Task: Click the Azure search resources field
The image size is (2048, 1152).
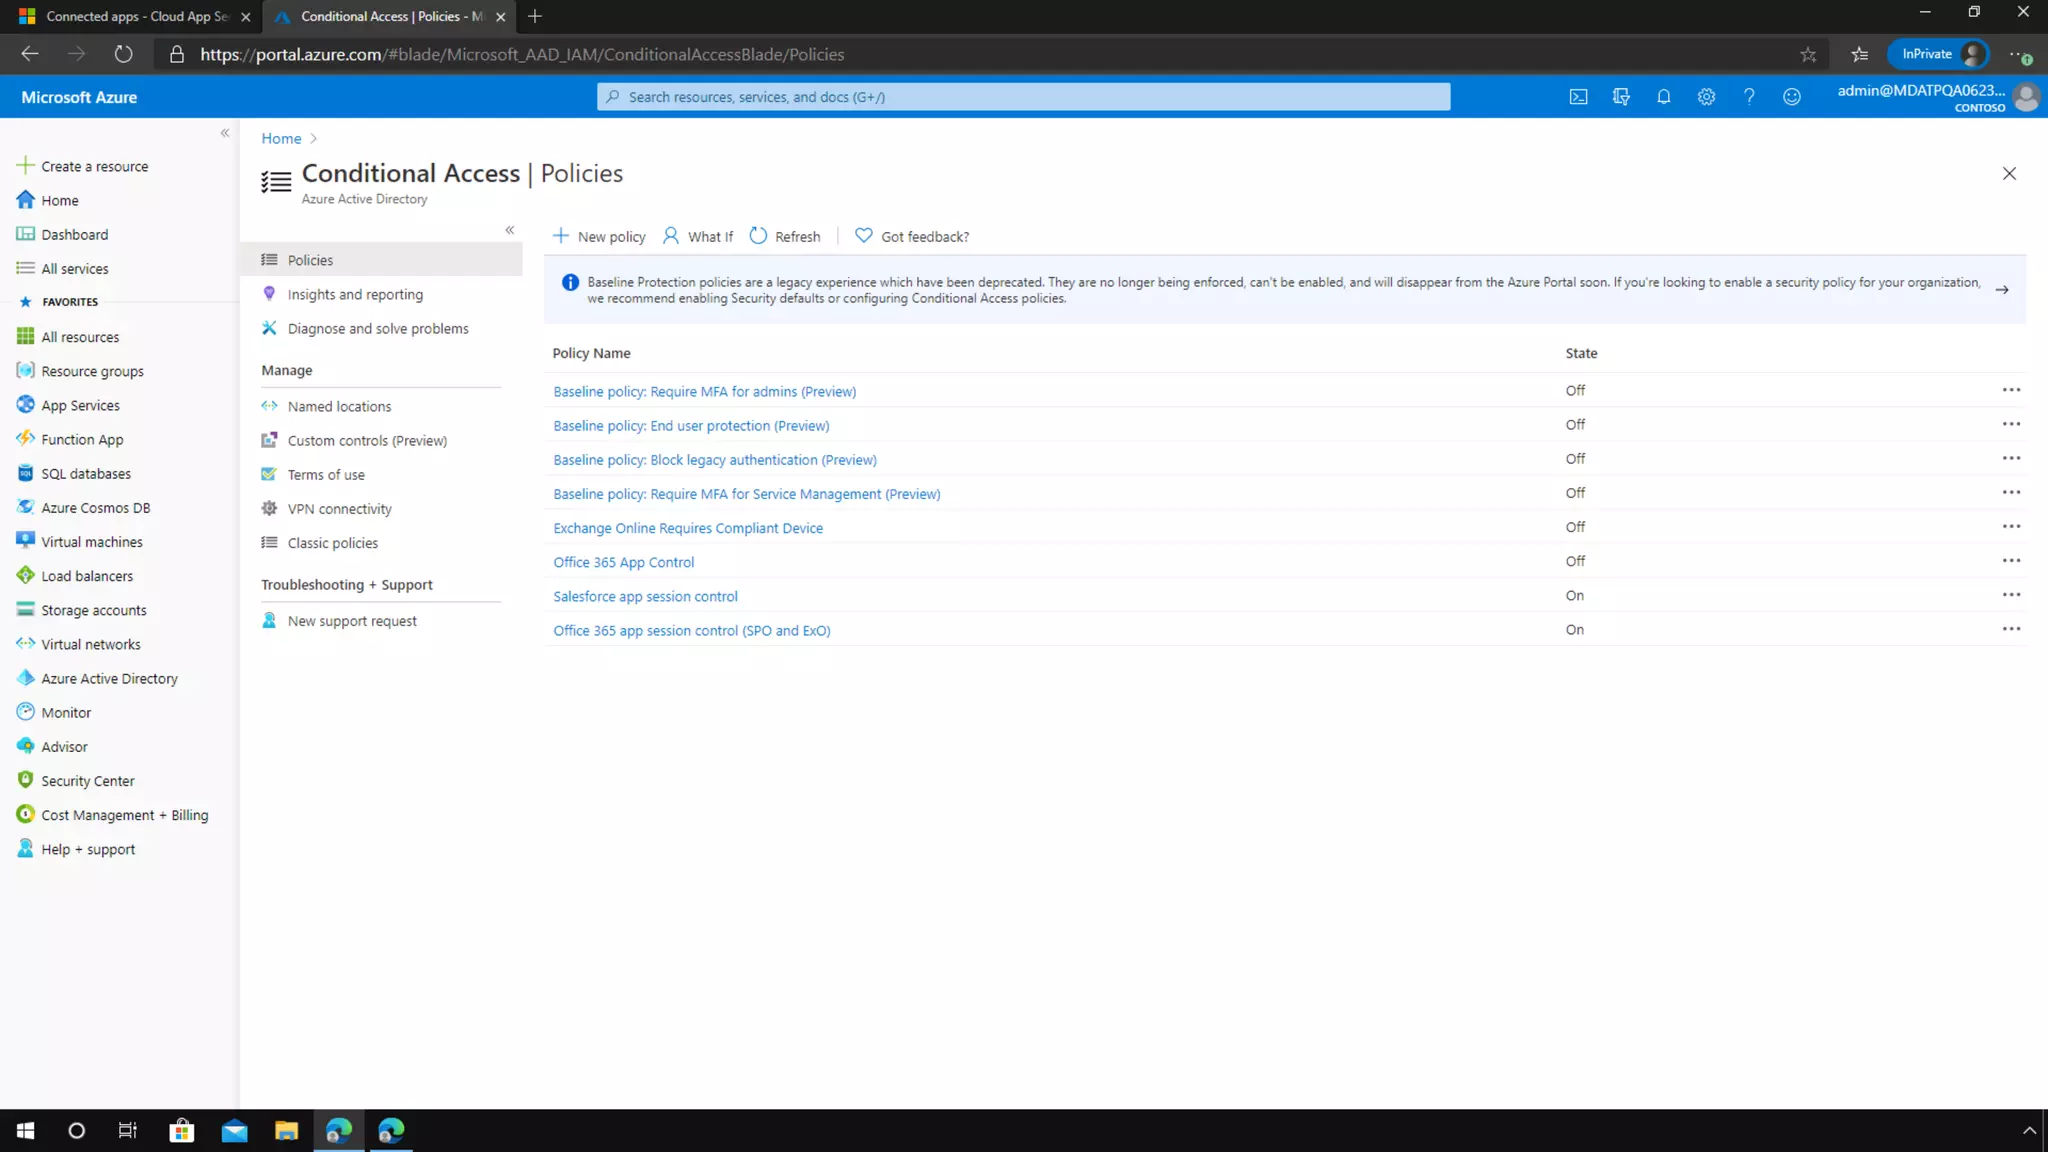Action: pyautogui.click(x=1023, y=97)
